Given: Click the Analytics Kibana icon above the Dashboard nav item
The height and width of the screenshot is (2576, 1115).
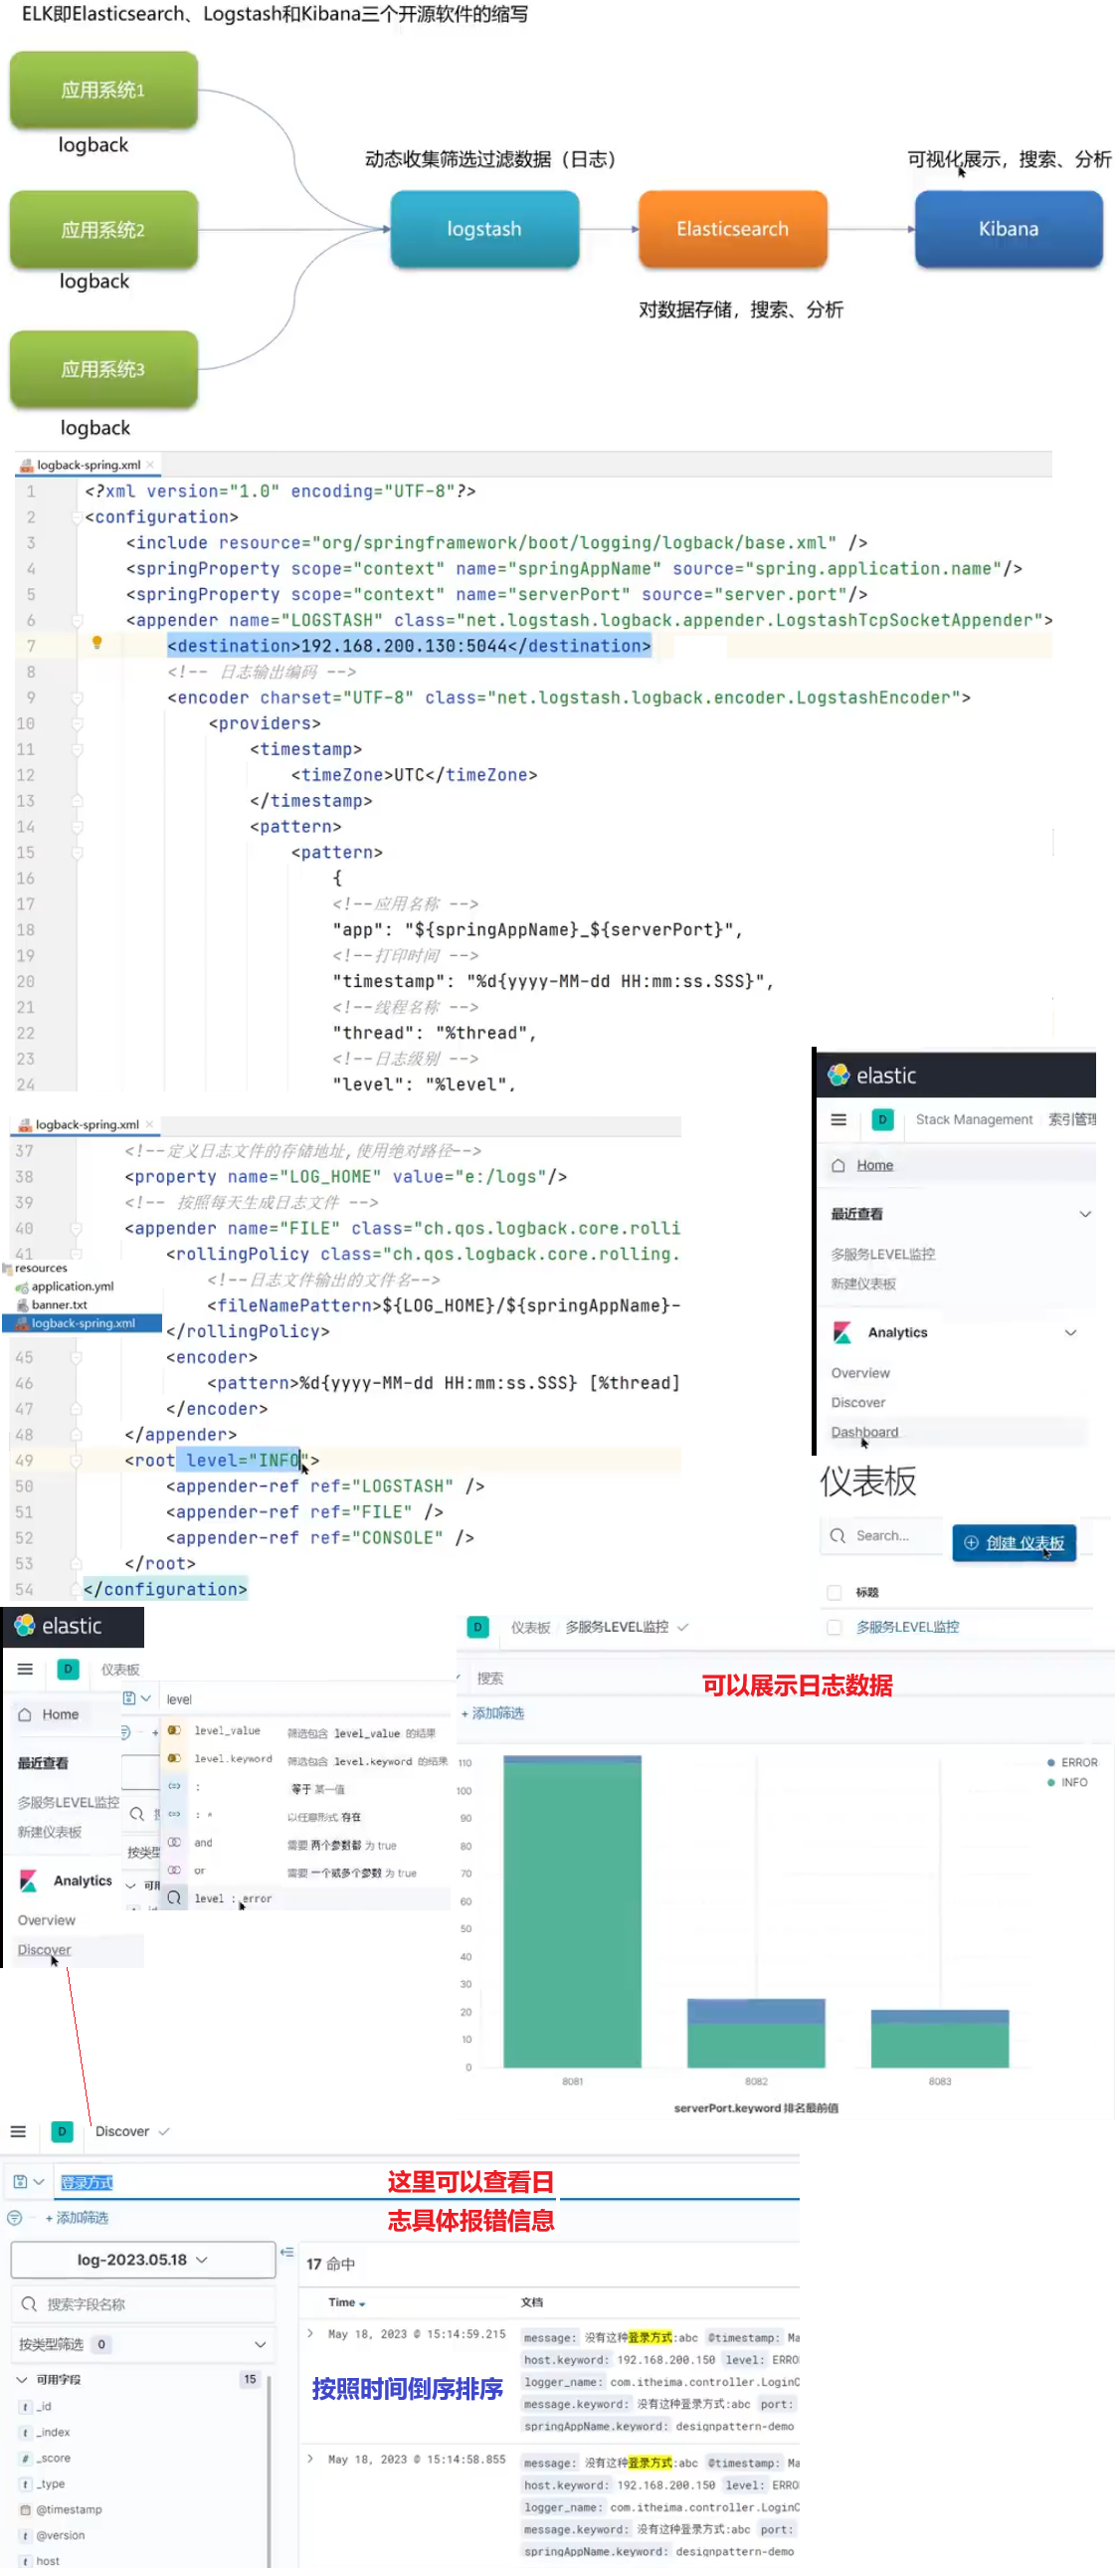Looking at the screenshot, I should coord(842,1332).
